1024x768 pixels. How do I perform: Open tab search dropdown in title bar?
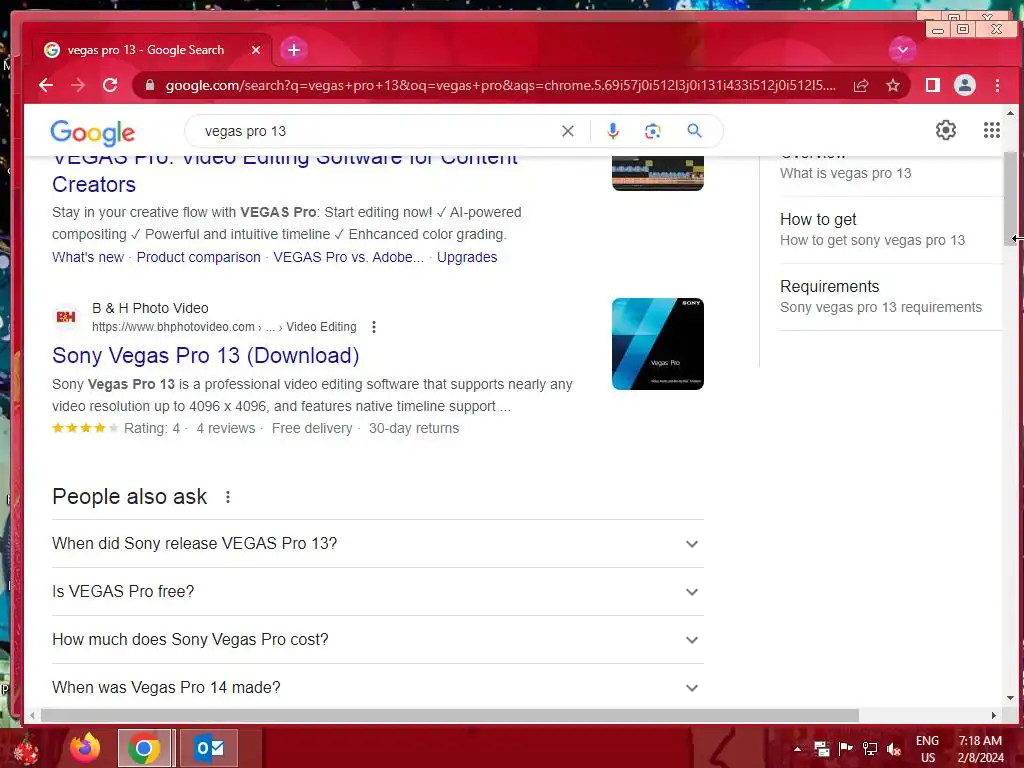(x=903, y=50)
